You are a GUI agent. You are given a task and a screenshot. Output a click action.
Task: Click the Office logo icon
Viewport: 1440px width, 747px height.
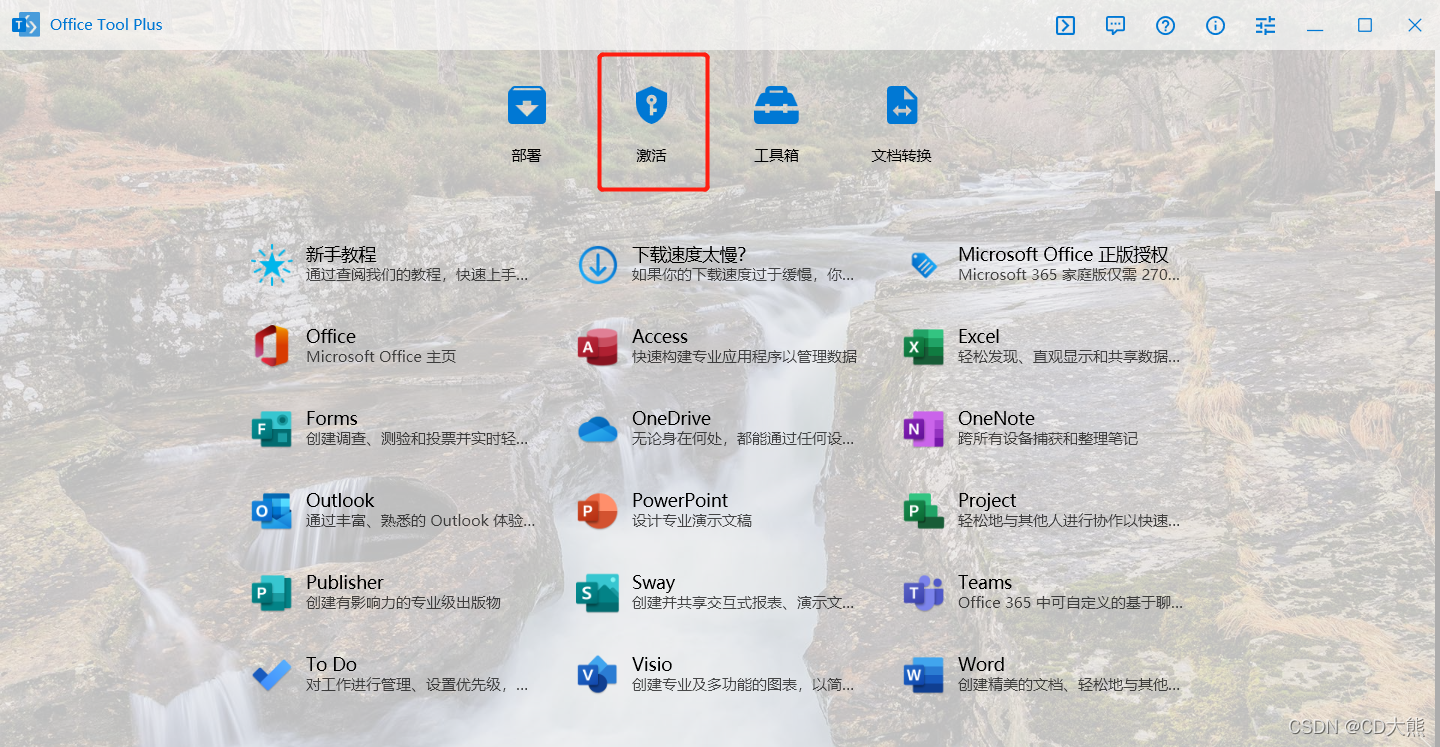click(x=271, y=347)
